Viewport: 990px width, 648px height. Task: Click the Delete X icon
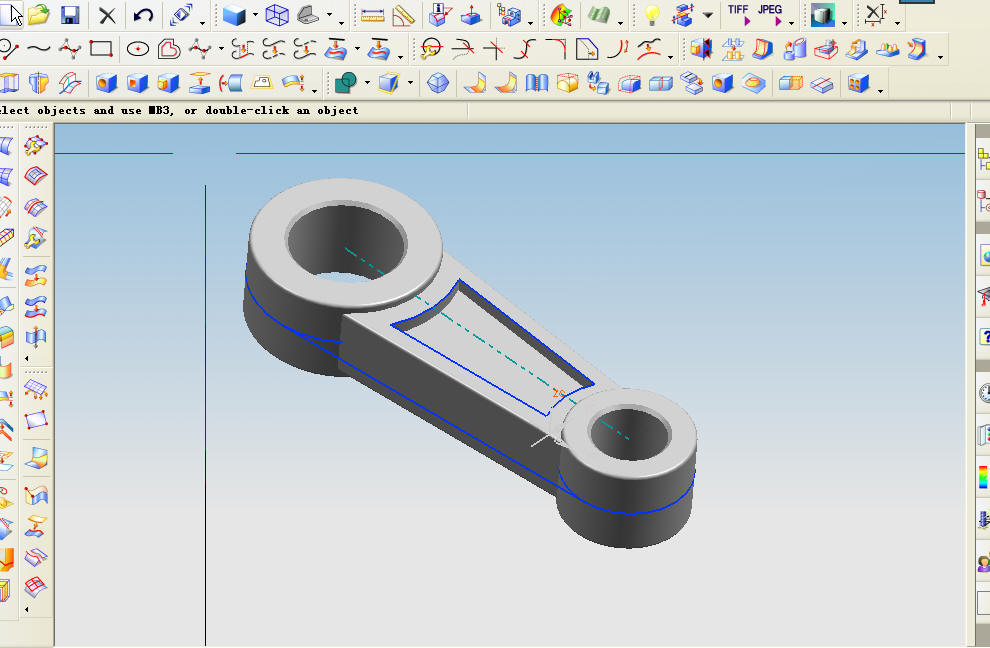(107, 15)
